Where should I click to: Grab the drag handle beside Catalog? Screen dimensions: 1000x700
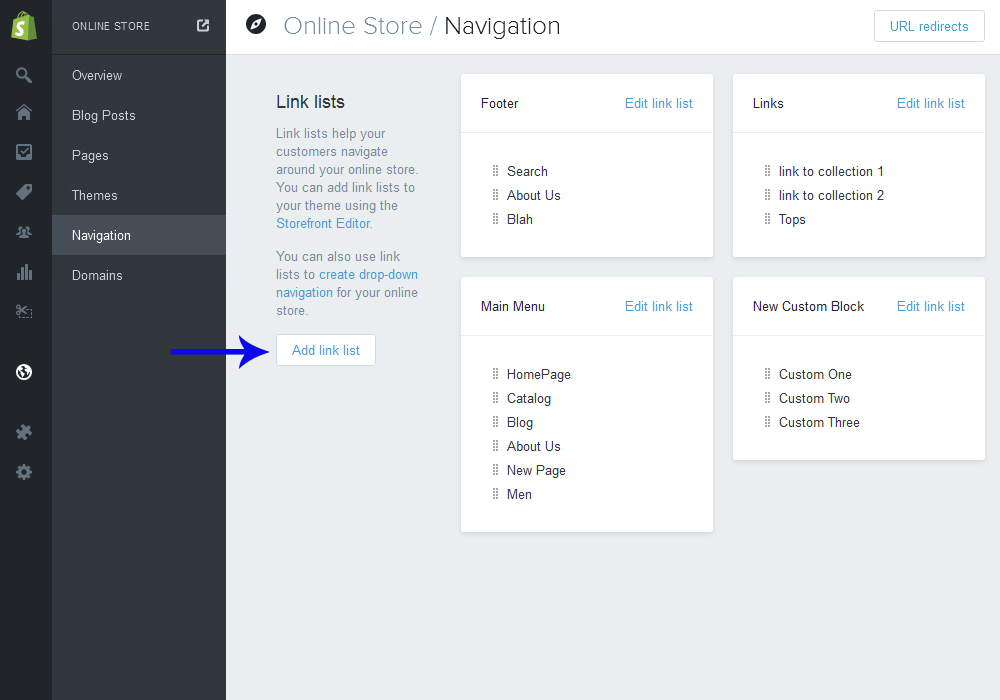[x=495, y=398]
